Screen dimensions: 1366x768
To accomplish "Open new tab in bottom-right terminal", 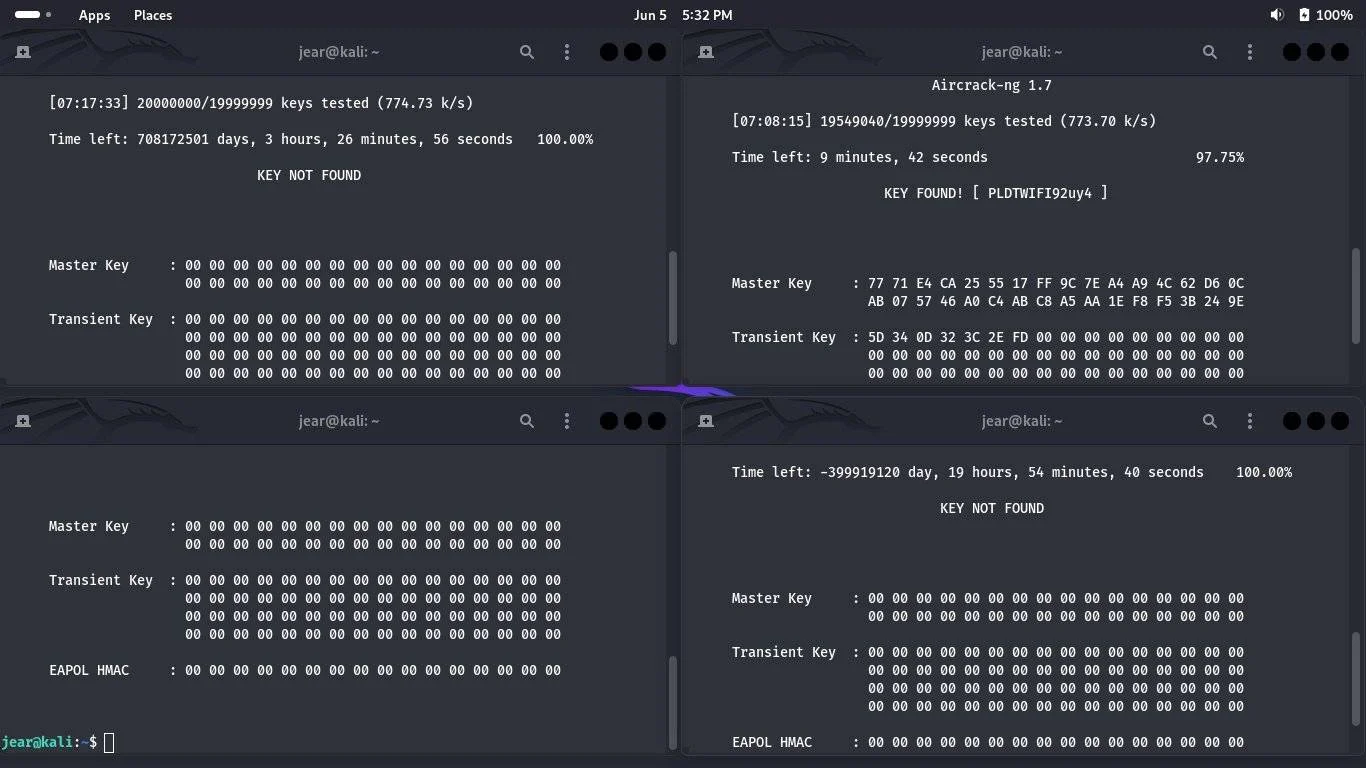I will click(x=706, y=421).
